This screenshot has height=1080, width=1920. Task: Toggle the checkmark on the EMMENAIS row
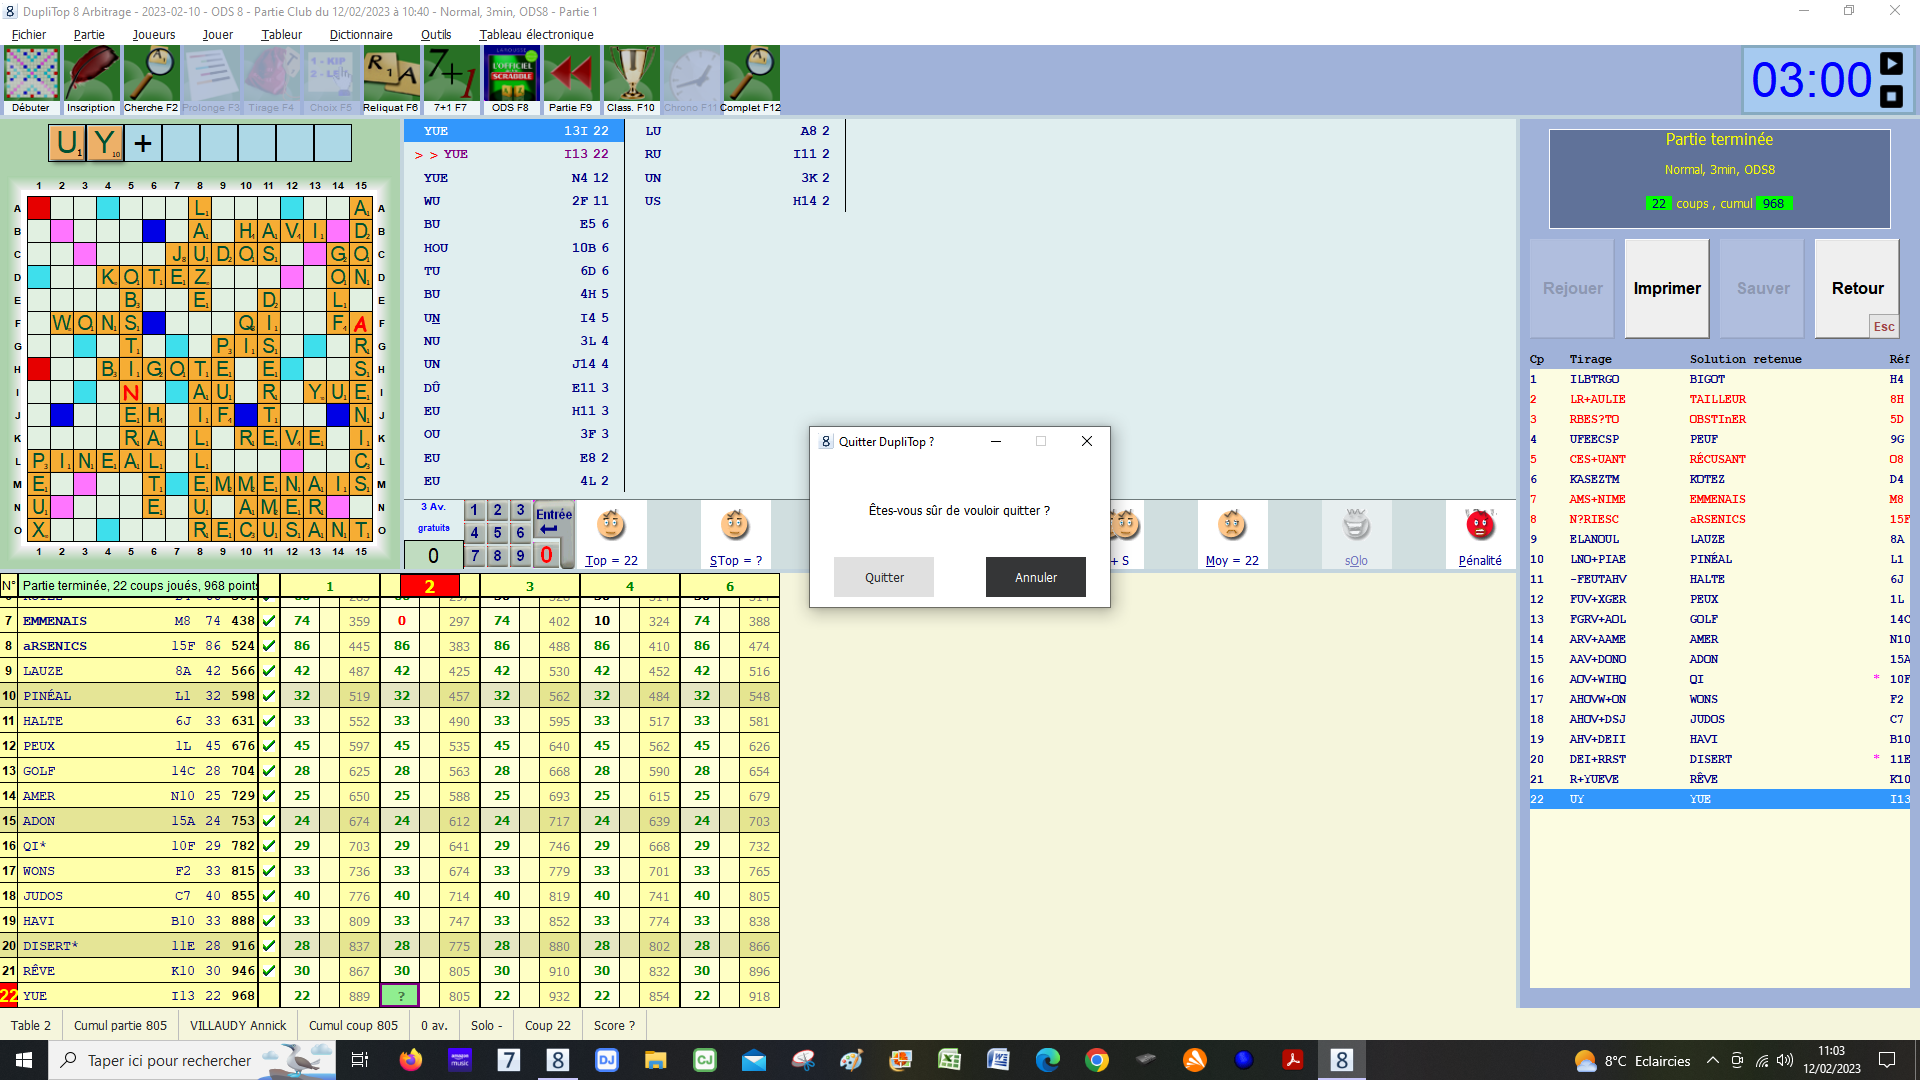pos(269,621)
